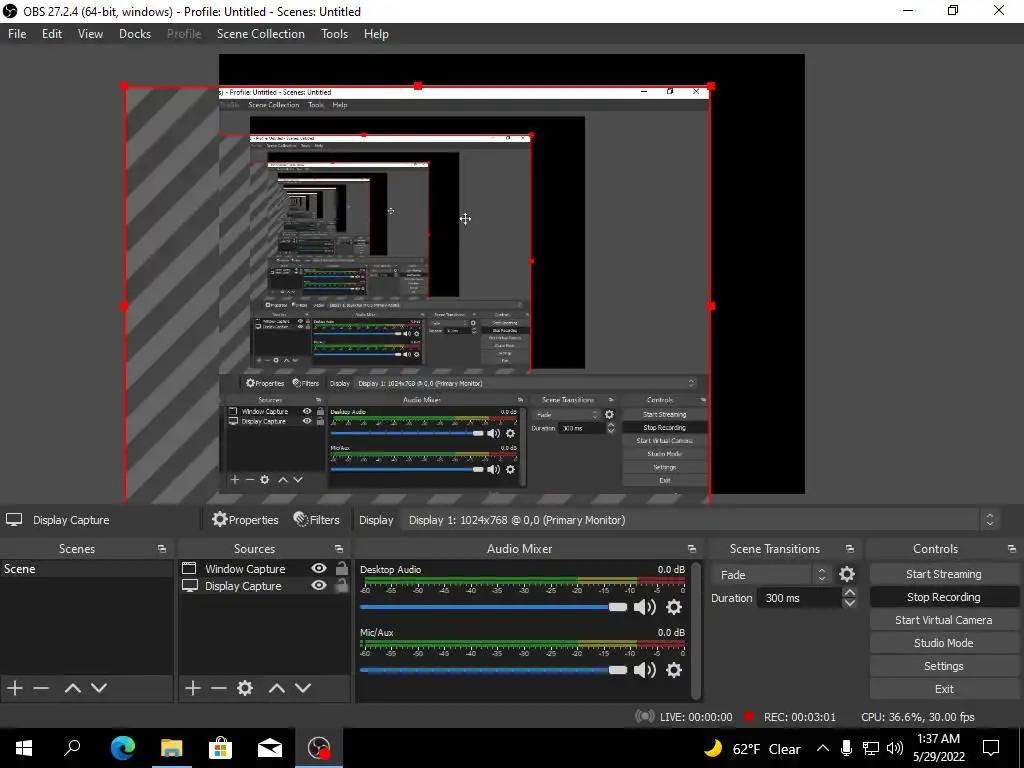
Task: Open the Edit menu
Action: coord(52,34)
